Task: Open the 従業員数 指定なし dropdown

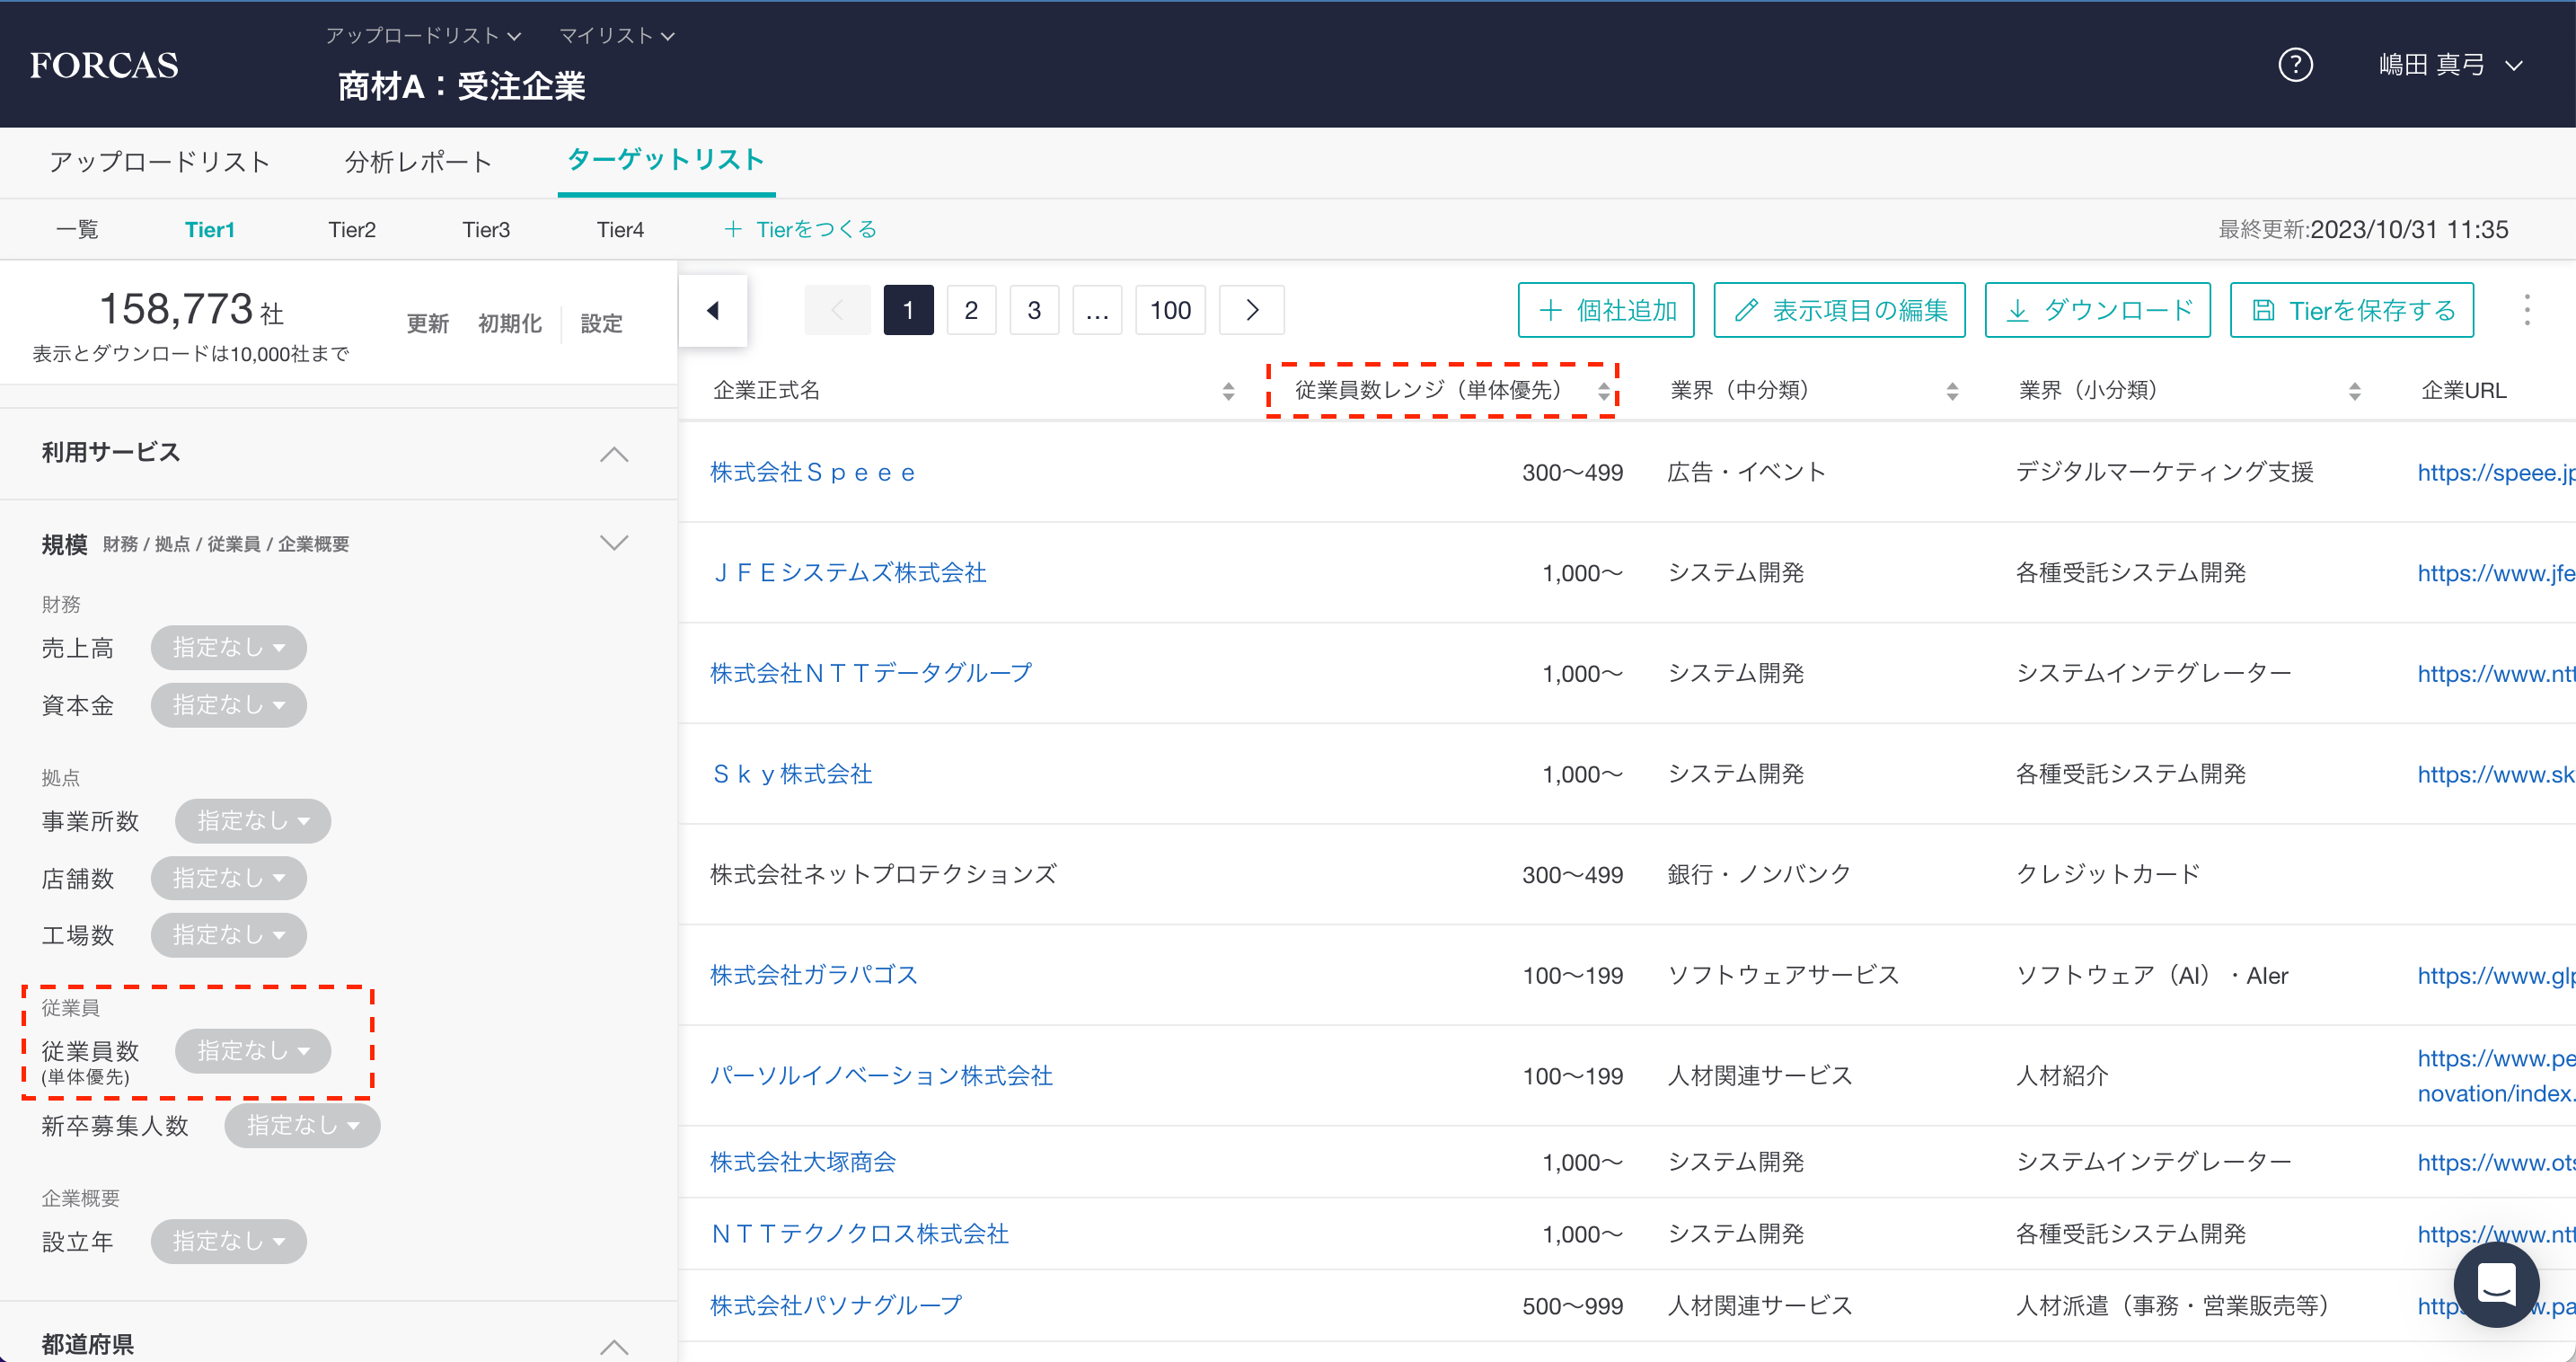Action: pos(252,1050)
